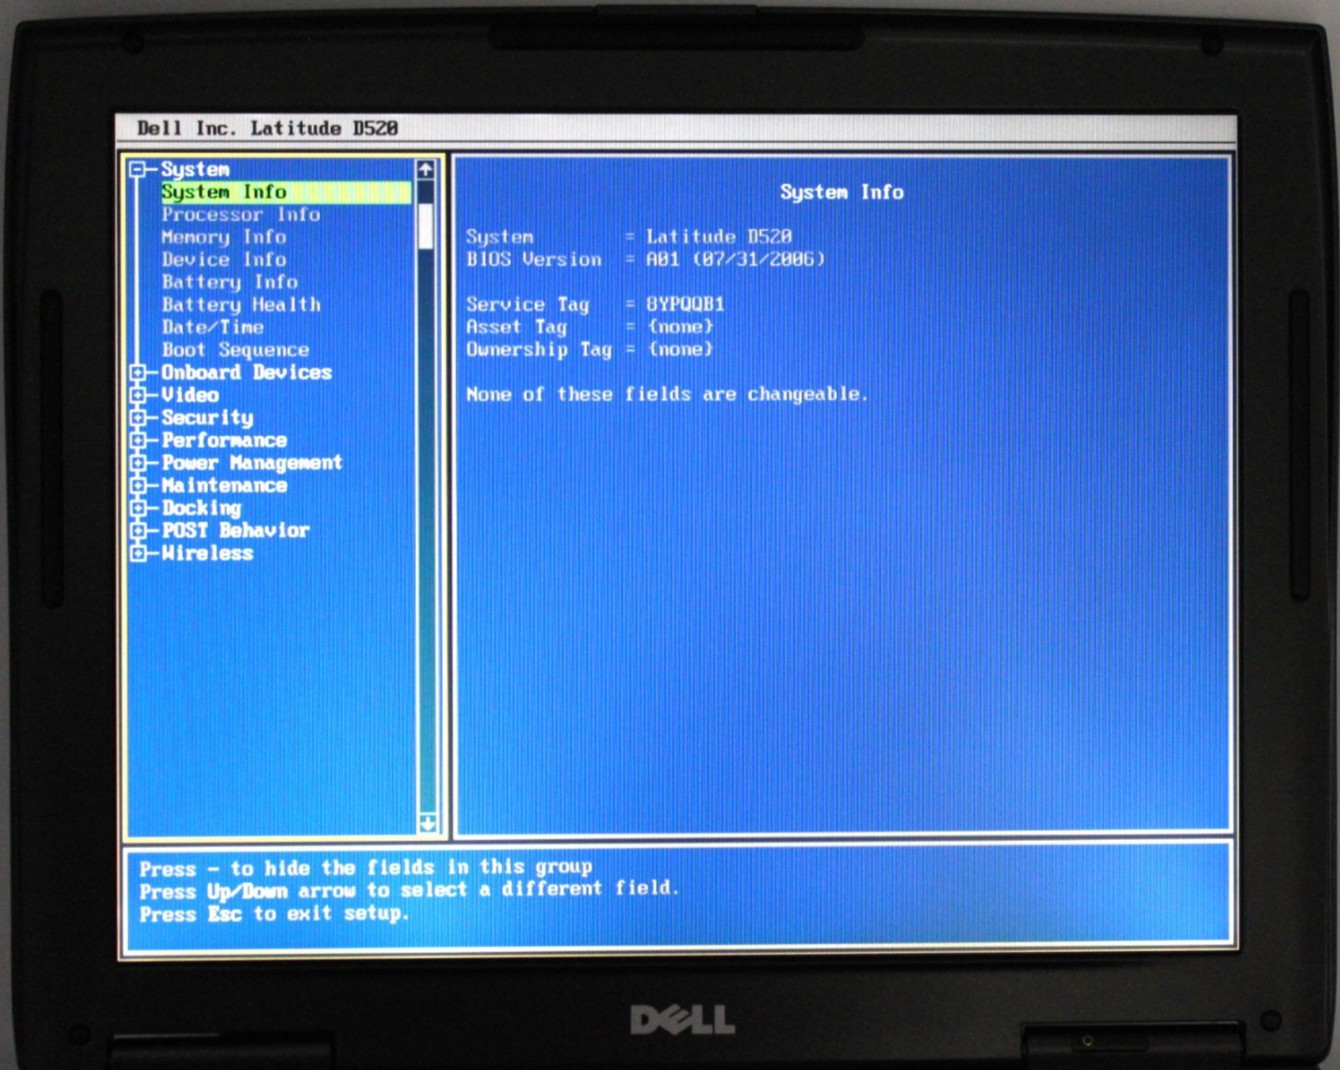Click the System Info panel heading
This screenshot has height=1070, width=1340.
coord(842,192)
